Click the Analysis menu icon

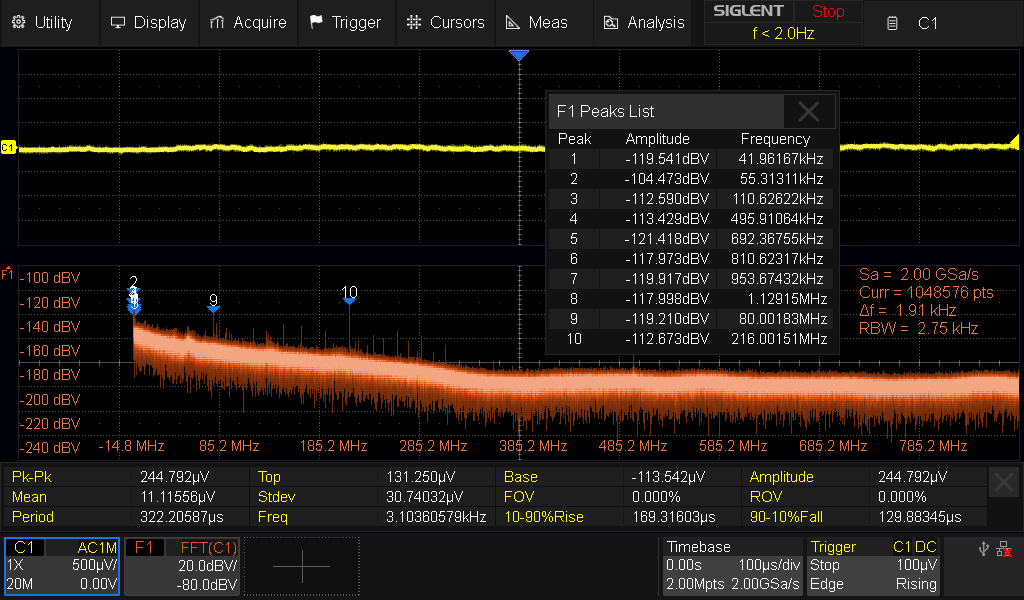click(612, 22)
